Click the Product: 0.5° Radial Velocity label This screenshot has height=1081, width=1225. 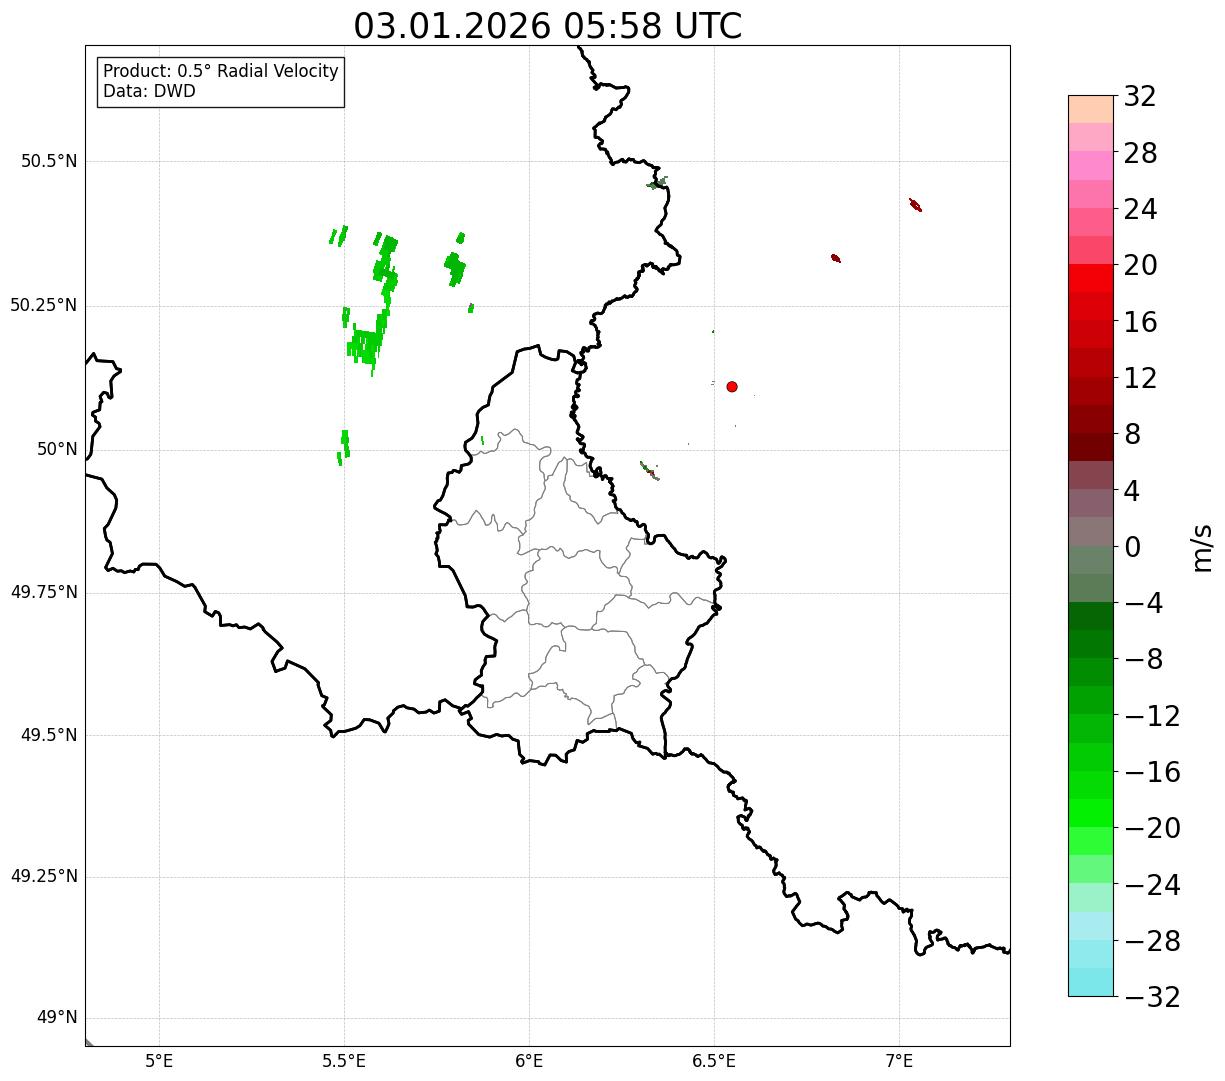pyautogui.click(x=221, y=72)
